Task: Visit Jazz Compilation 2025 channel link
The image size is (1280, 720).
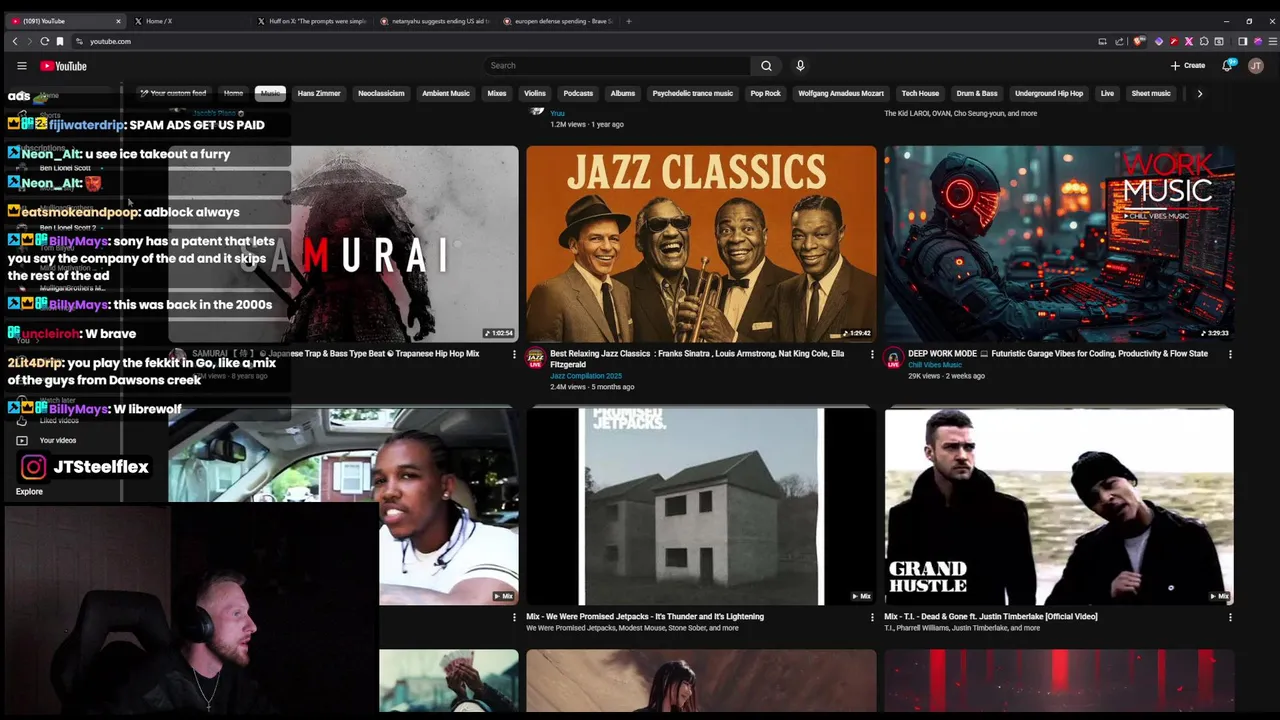Action: tap(586, 376)
